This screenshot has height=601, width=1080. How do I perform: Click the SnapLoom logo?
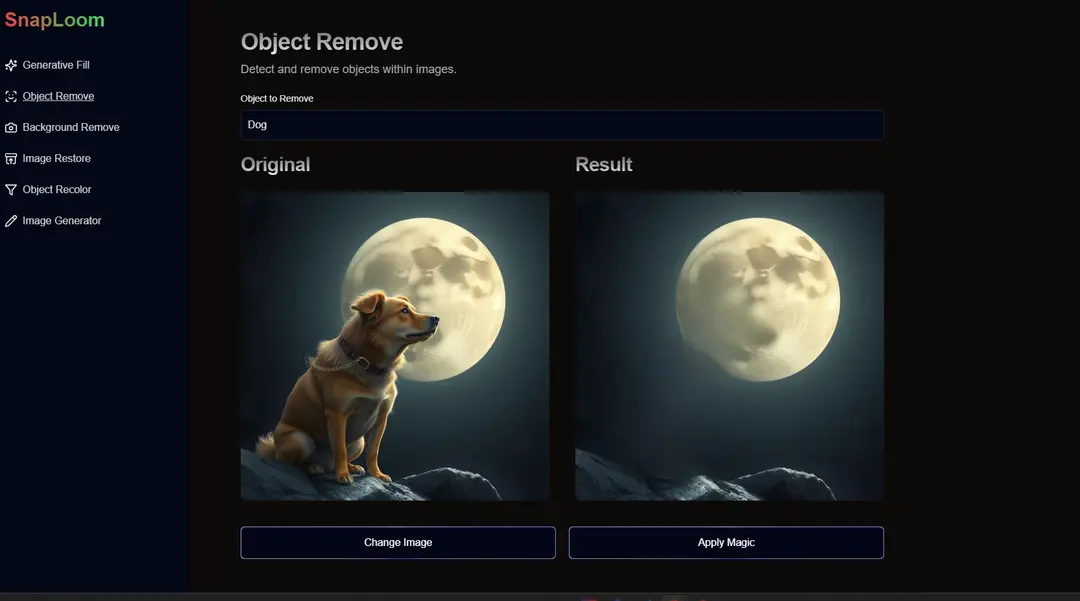click(54, 20)
